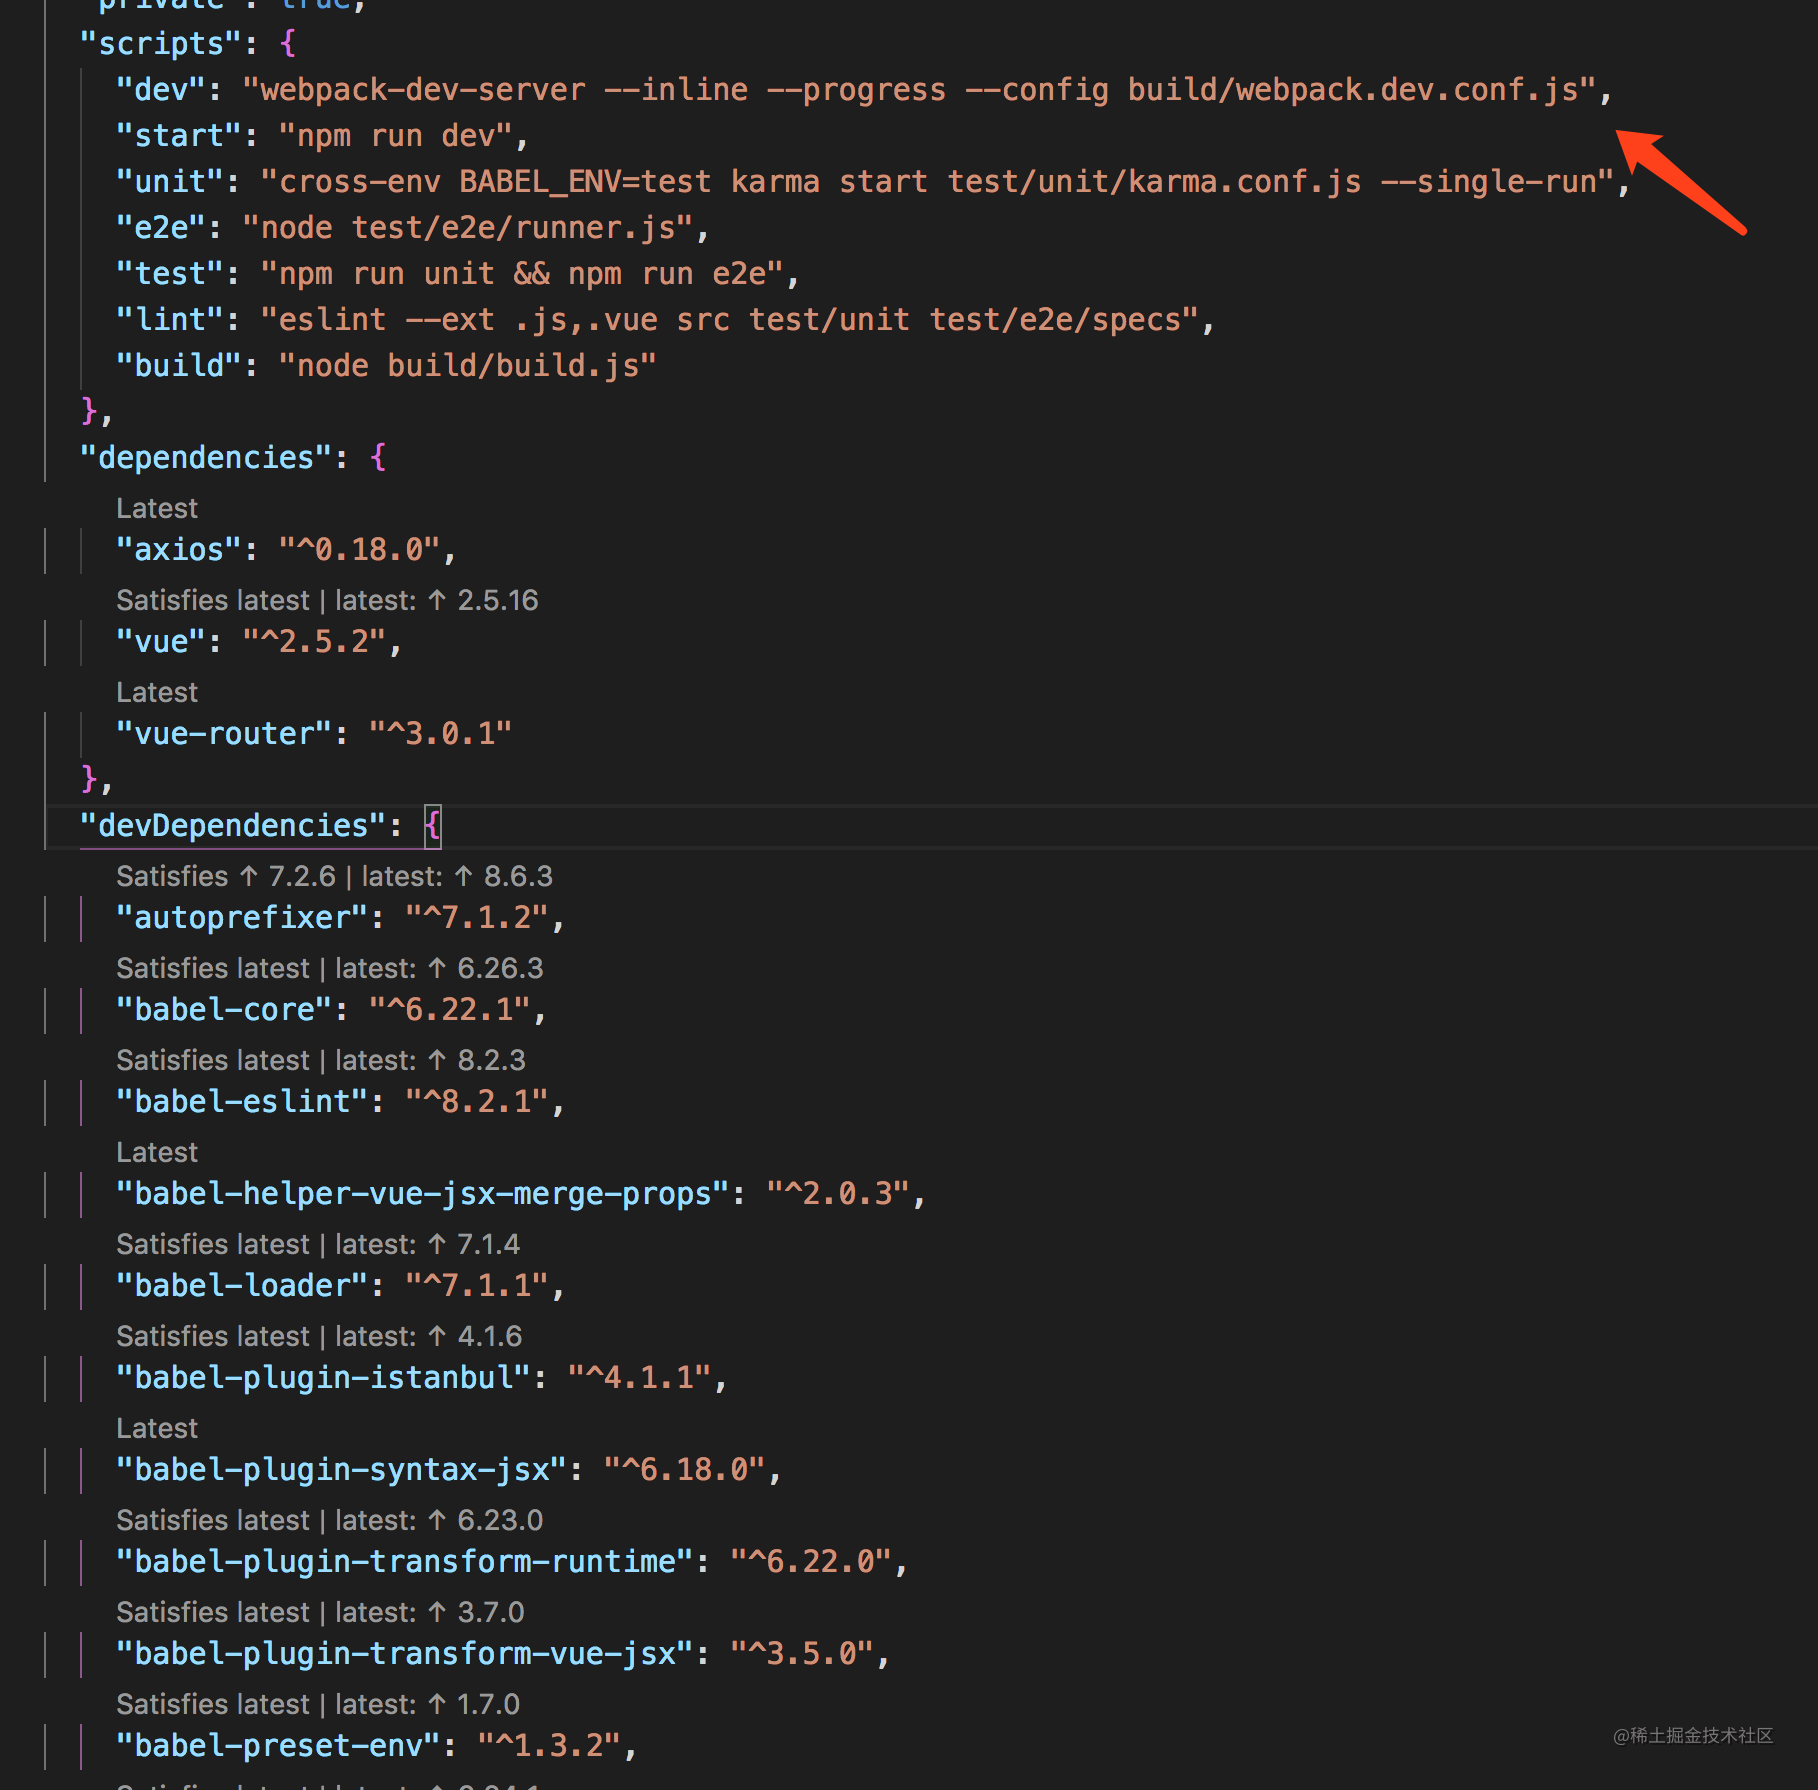Click the "scripts" key
Screen dimensions: 1818x1790
[x=161, y=44]
